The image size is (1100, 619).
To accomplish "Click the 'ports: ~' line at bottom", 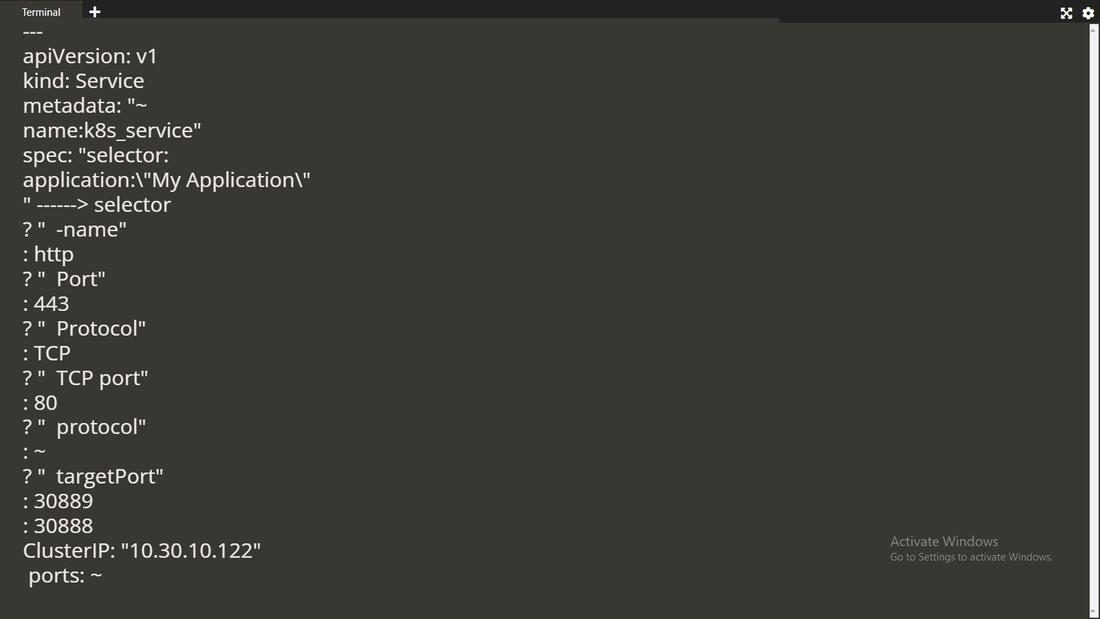I will 65,575.
